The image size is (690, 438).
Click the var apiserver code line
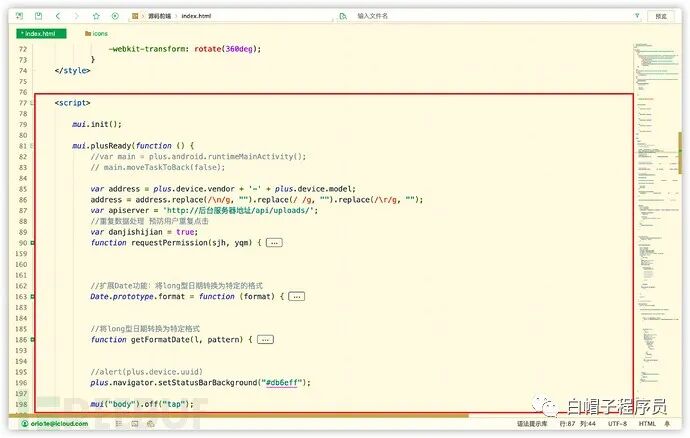(x=204, y=210)
